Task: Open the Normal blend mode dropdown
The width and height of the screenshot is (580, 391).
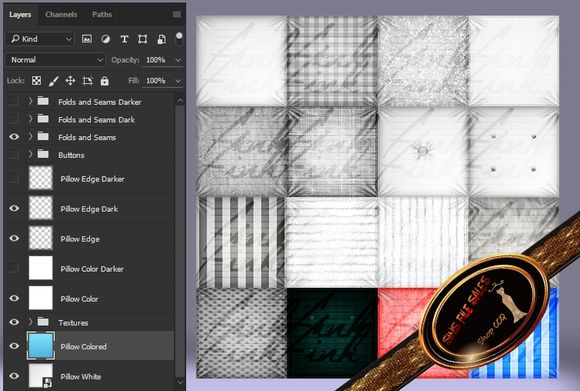Action: [55, 60]
